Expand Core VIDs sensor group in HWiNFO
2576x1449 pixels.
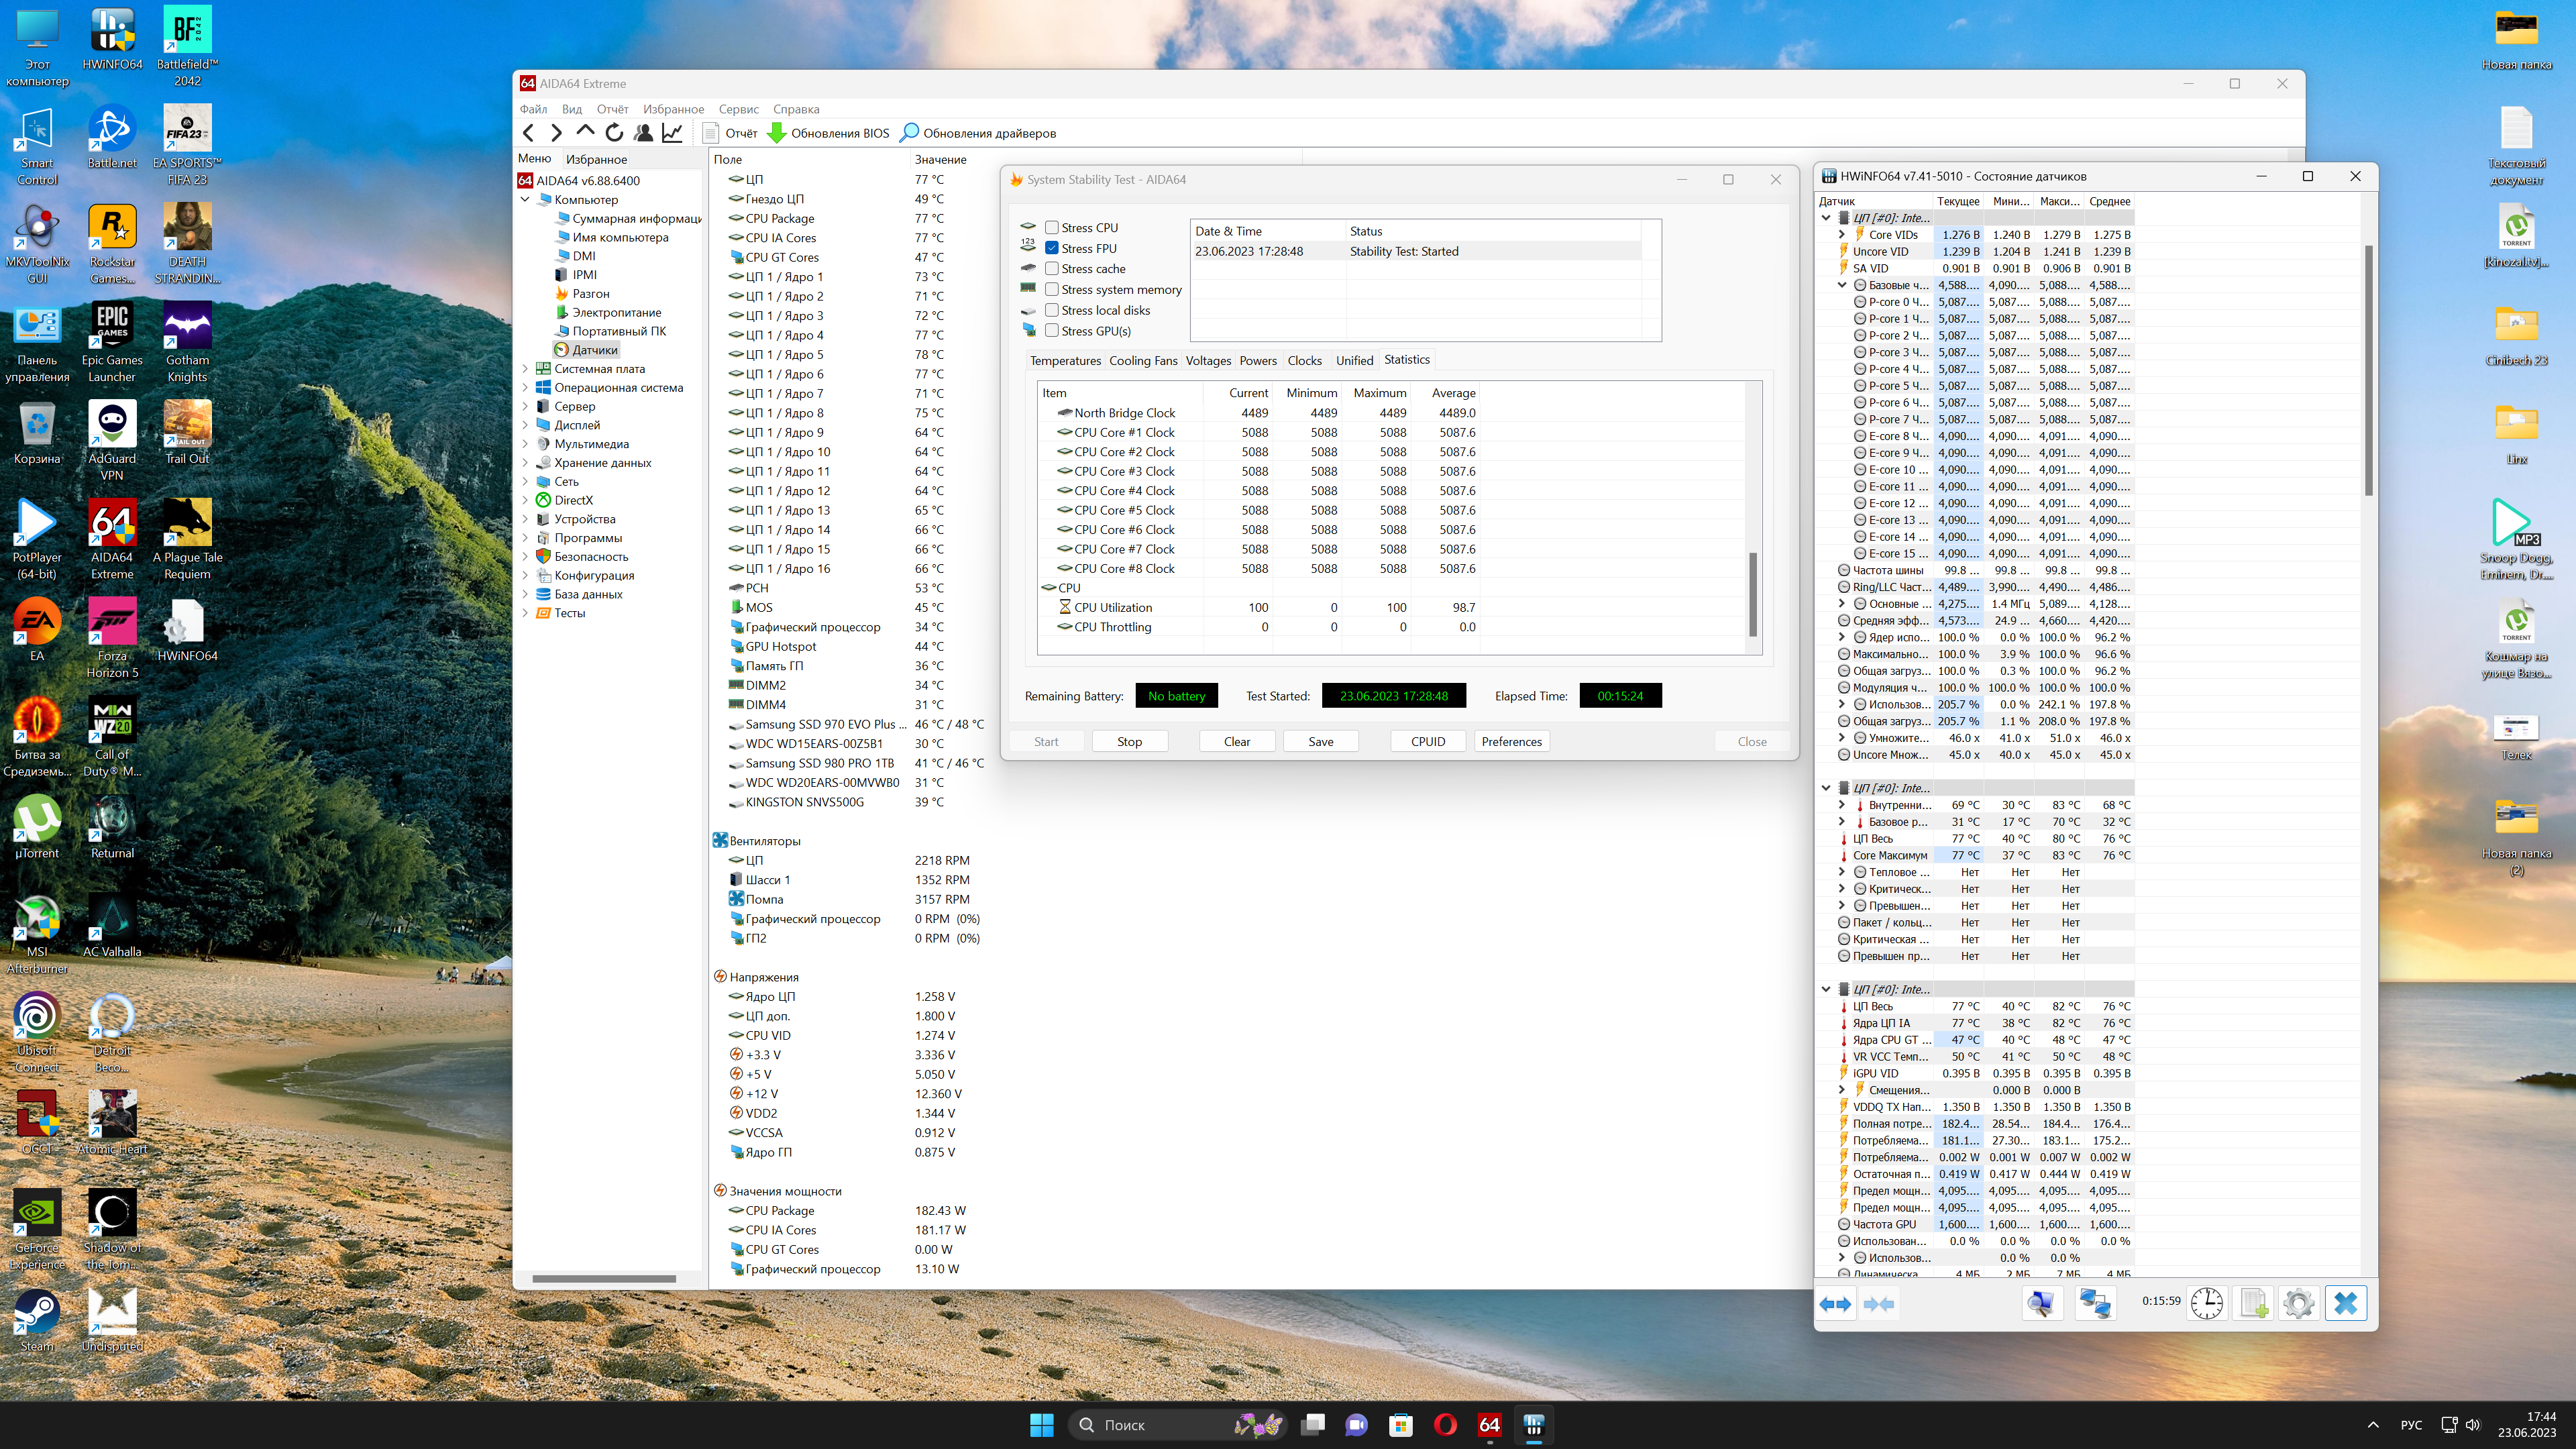pos(1842,235)
